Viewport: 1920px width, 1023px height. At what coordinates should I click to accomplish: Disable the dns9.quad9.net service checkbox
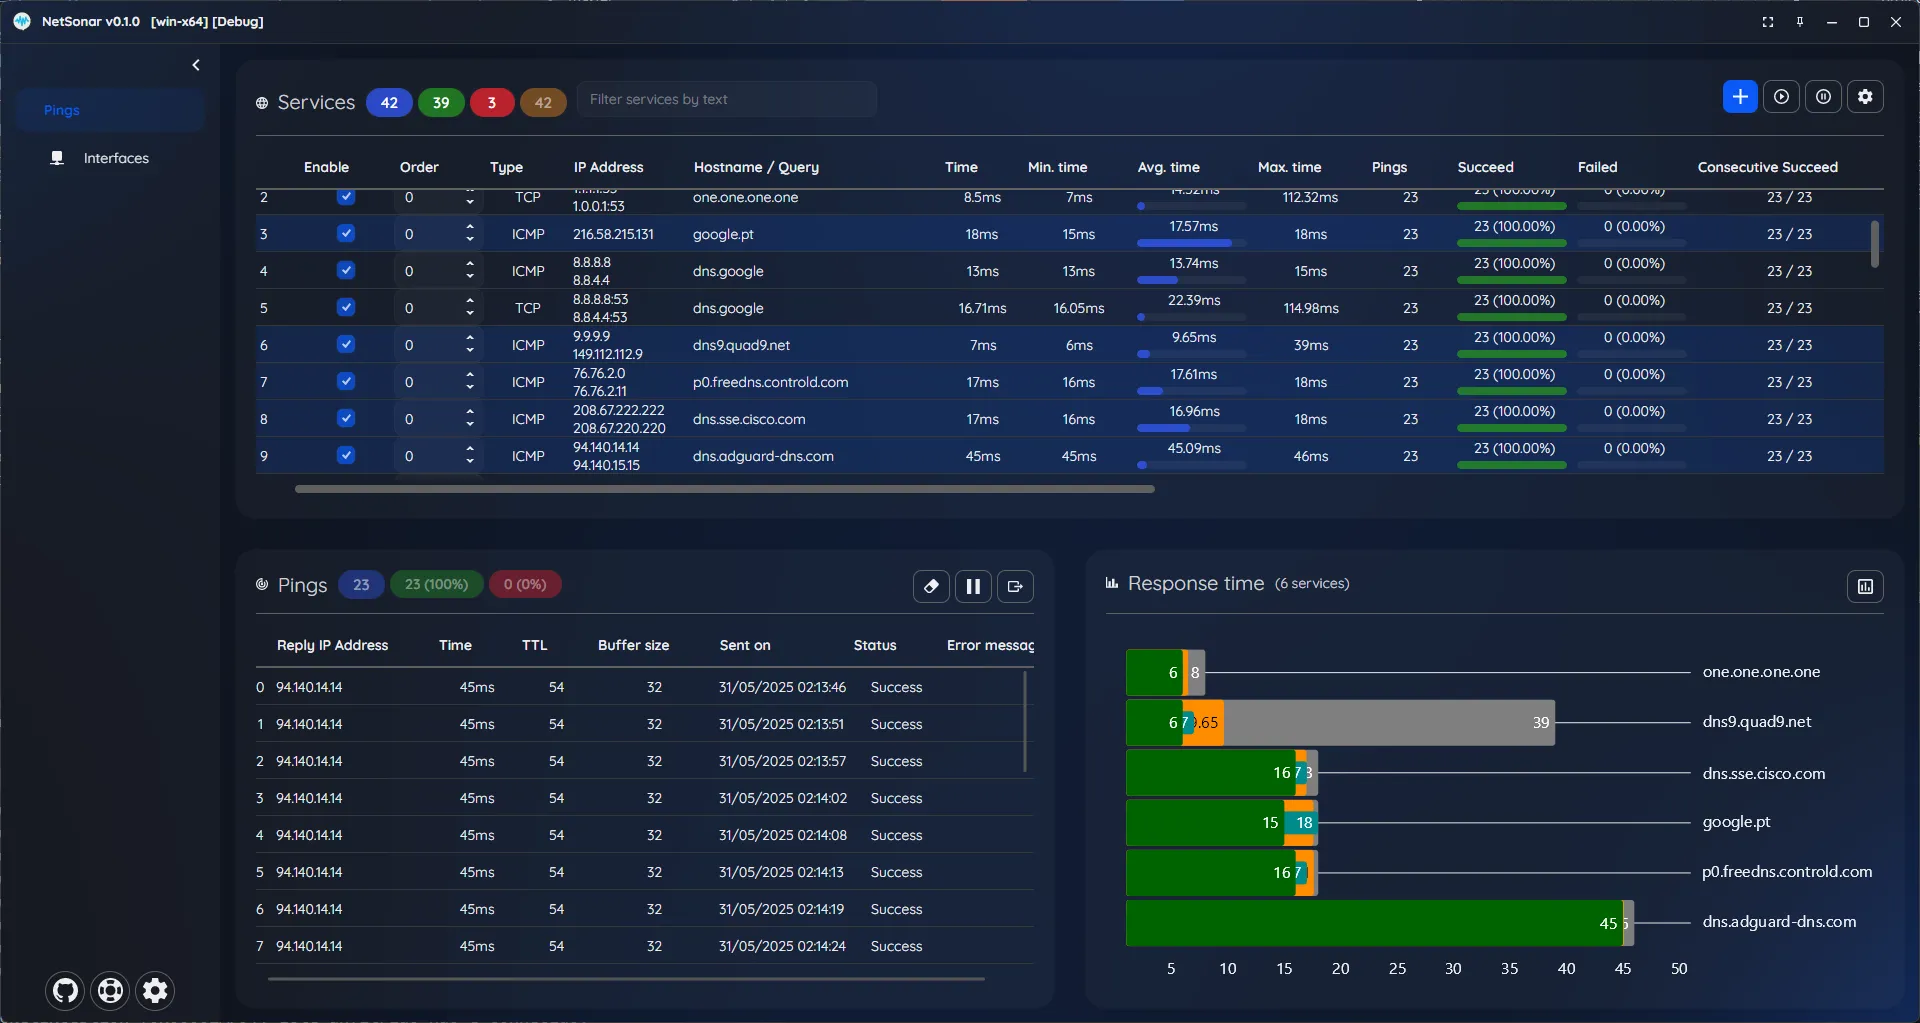346,345
